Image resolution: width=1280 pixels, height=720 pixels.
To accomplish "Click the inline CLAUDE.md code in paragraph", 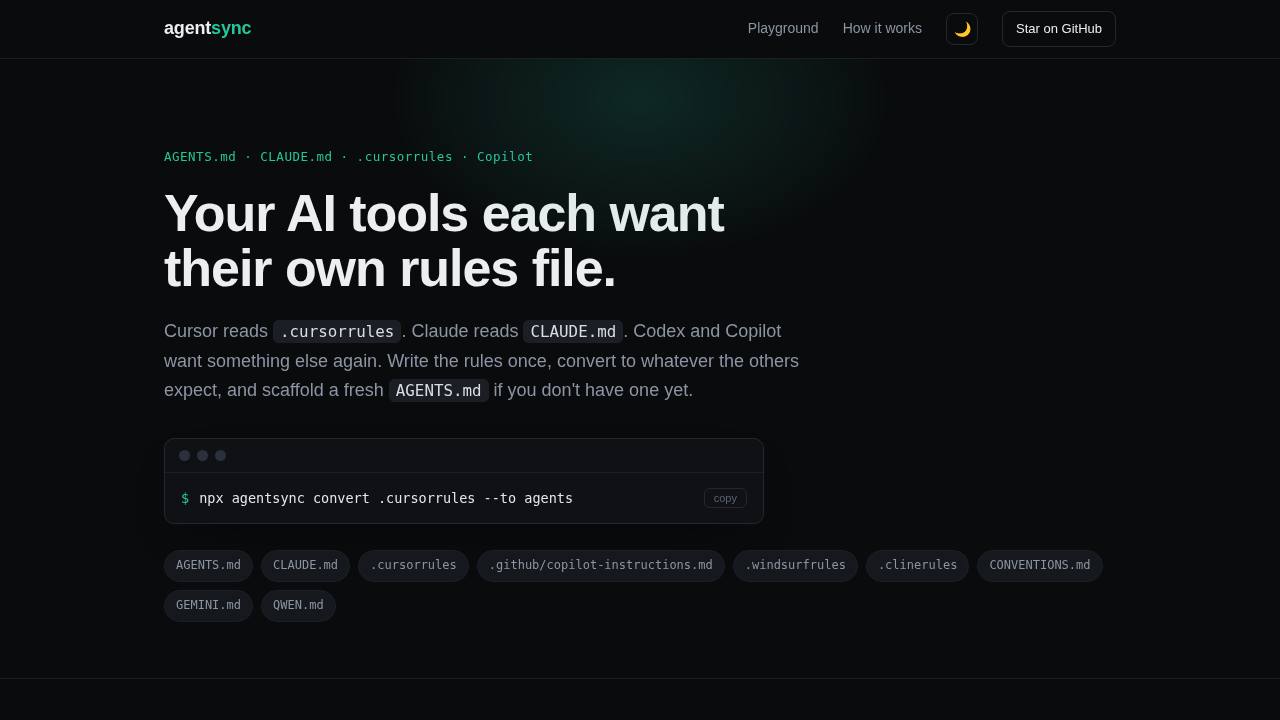I will tap(573, 331).
